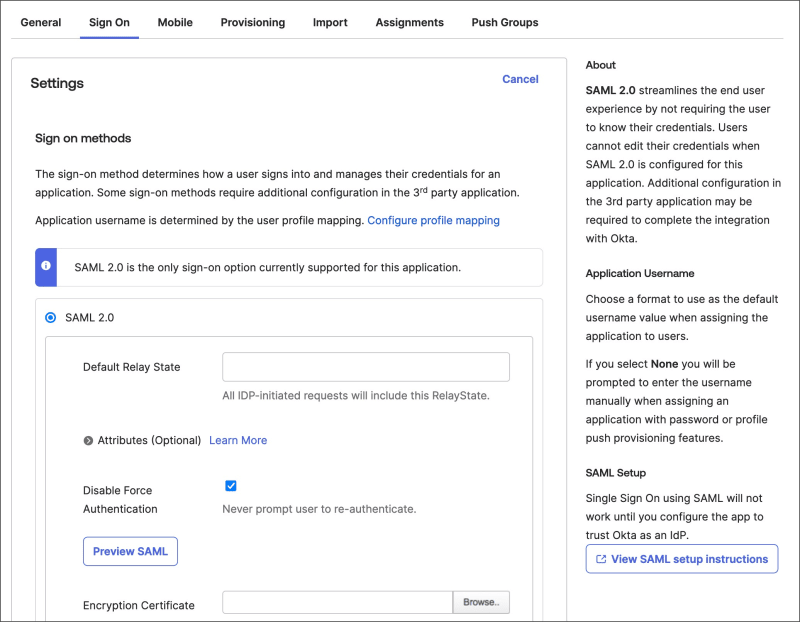Screen dimensions: 800x622
Task: Switch to the Mobile tab
Action: tap(175, 22)
